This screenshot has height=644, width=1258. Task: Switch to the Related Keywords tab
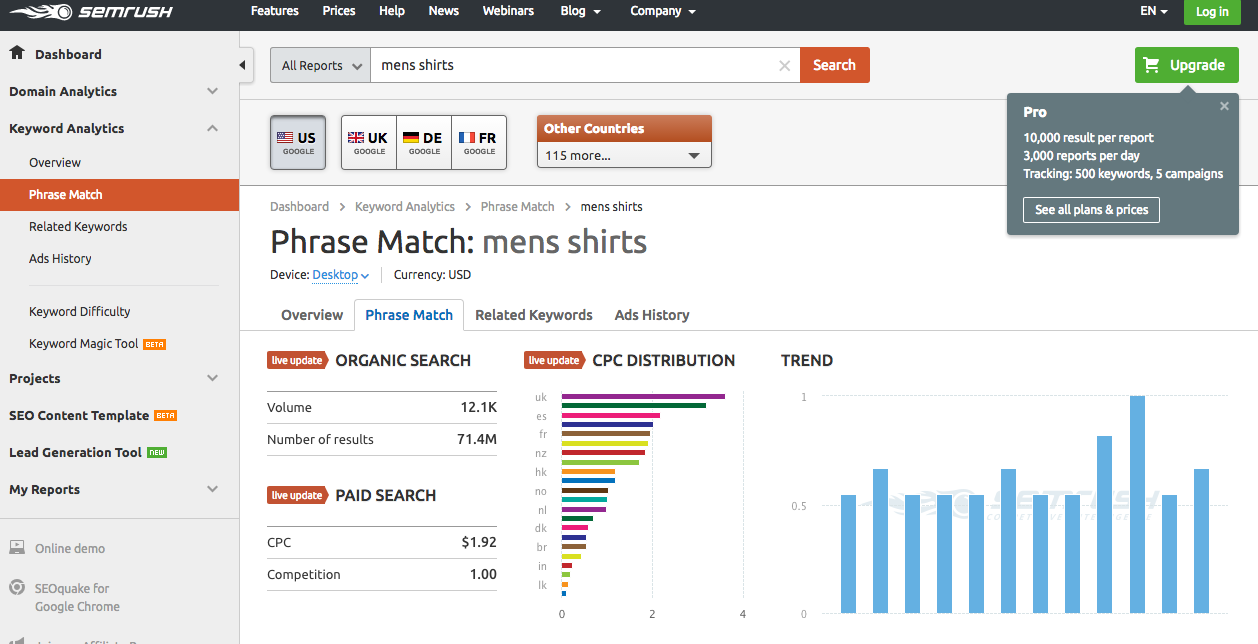(x=534, y=315)
